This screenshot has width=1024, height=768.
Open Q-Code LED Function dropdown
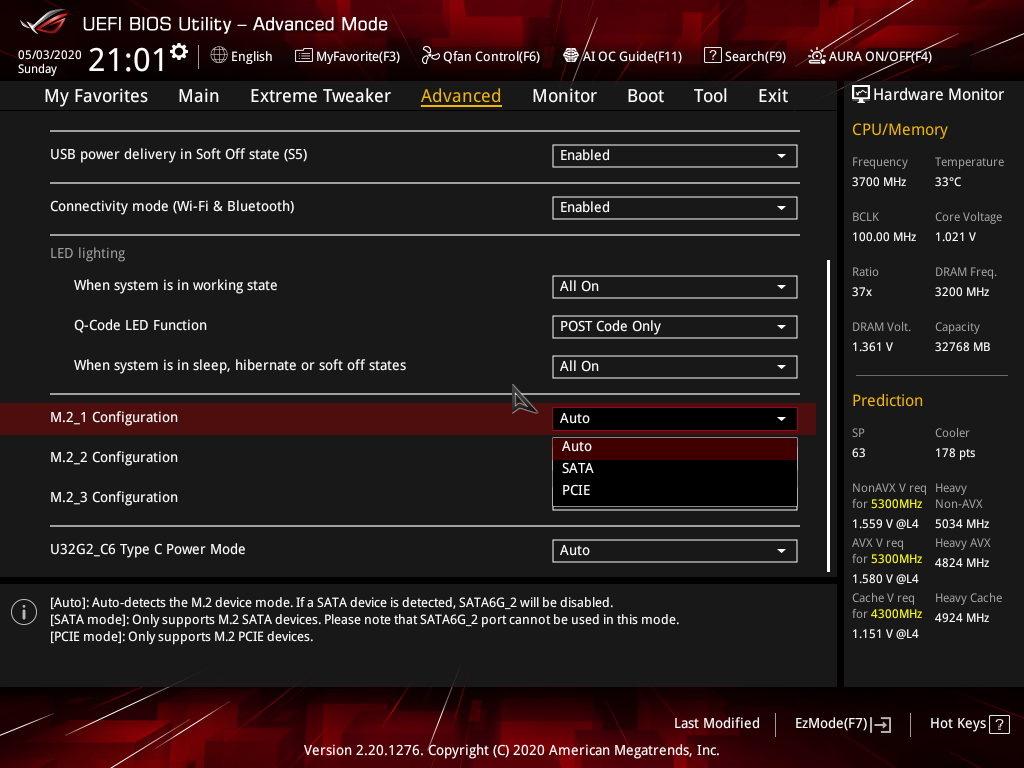pyautogui.click(x=675, y=327)
